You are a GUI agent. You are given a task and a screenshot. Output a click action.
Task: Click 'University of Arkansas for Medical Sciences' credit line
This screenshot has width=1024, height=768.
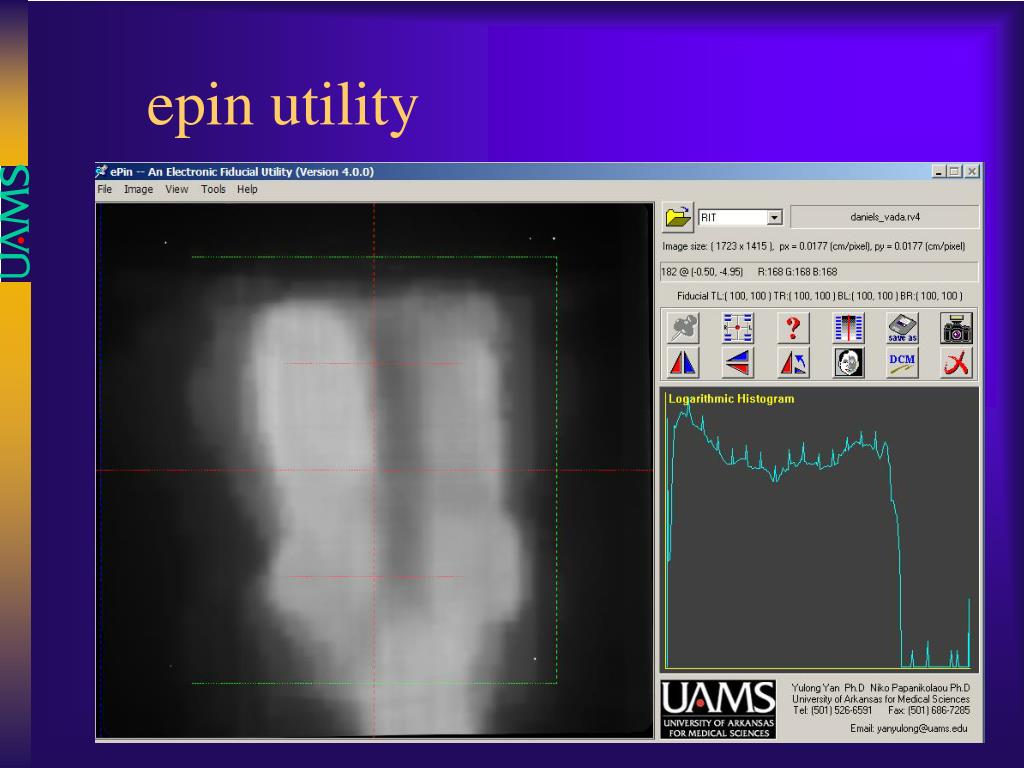[x=881, y=699]
